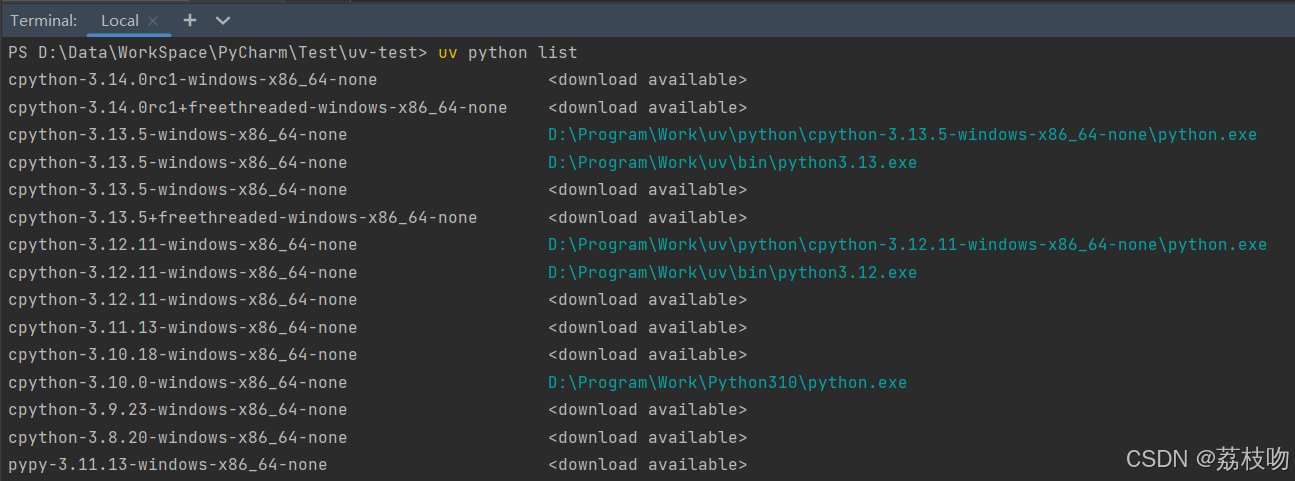Click '<download available>' on the non-freethreaded cpython-3.14.0rc1 row
The width and height of the screenshot is (1295, 481).
647,80
